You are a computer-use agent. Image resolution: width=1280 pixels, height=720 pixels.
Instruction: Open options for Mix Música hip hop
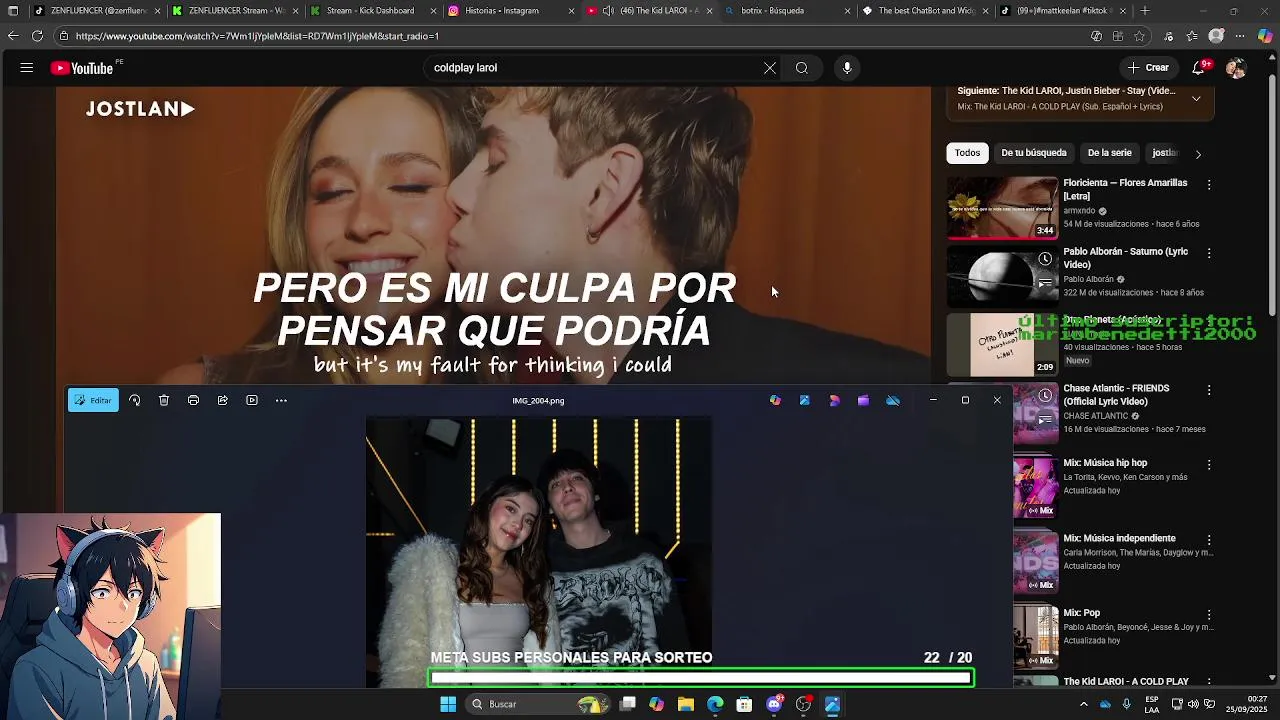click(1209, 465)
